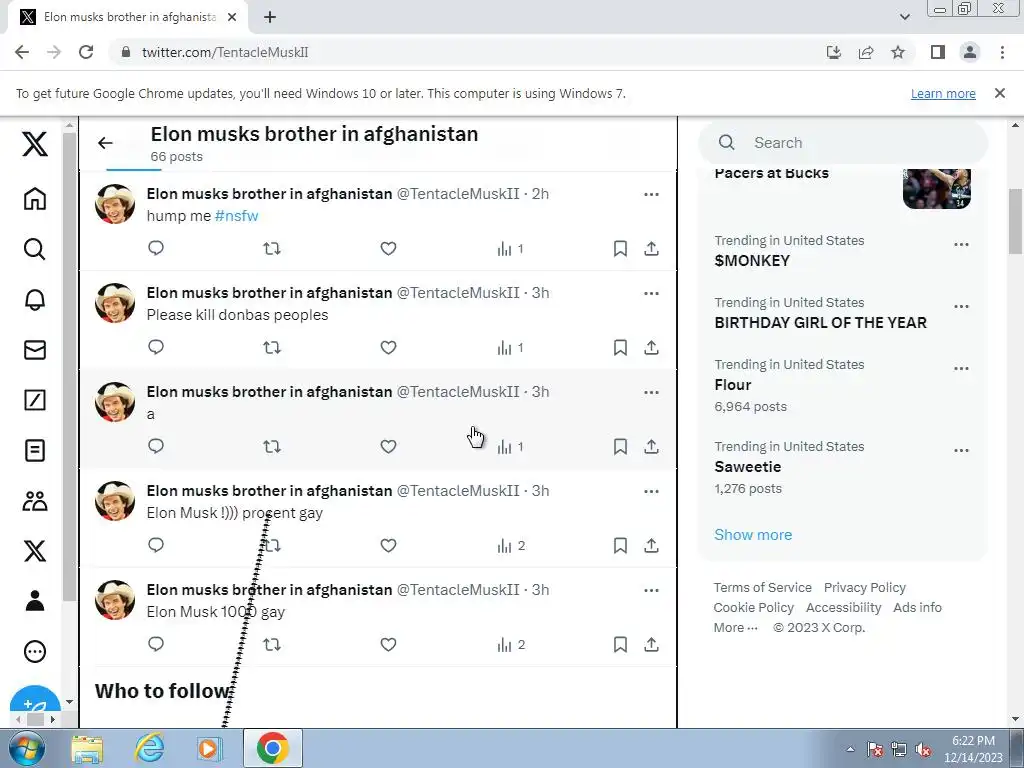The height and width of the screenshot is (768, 1024).
Task: Open BIRTHDAY GIRL OF THE YEAR trend
Action: pyautogui.click(x=820, y=323)
